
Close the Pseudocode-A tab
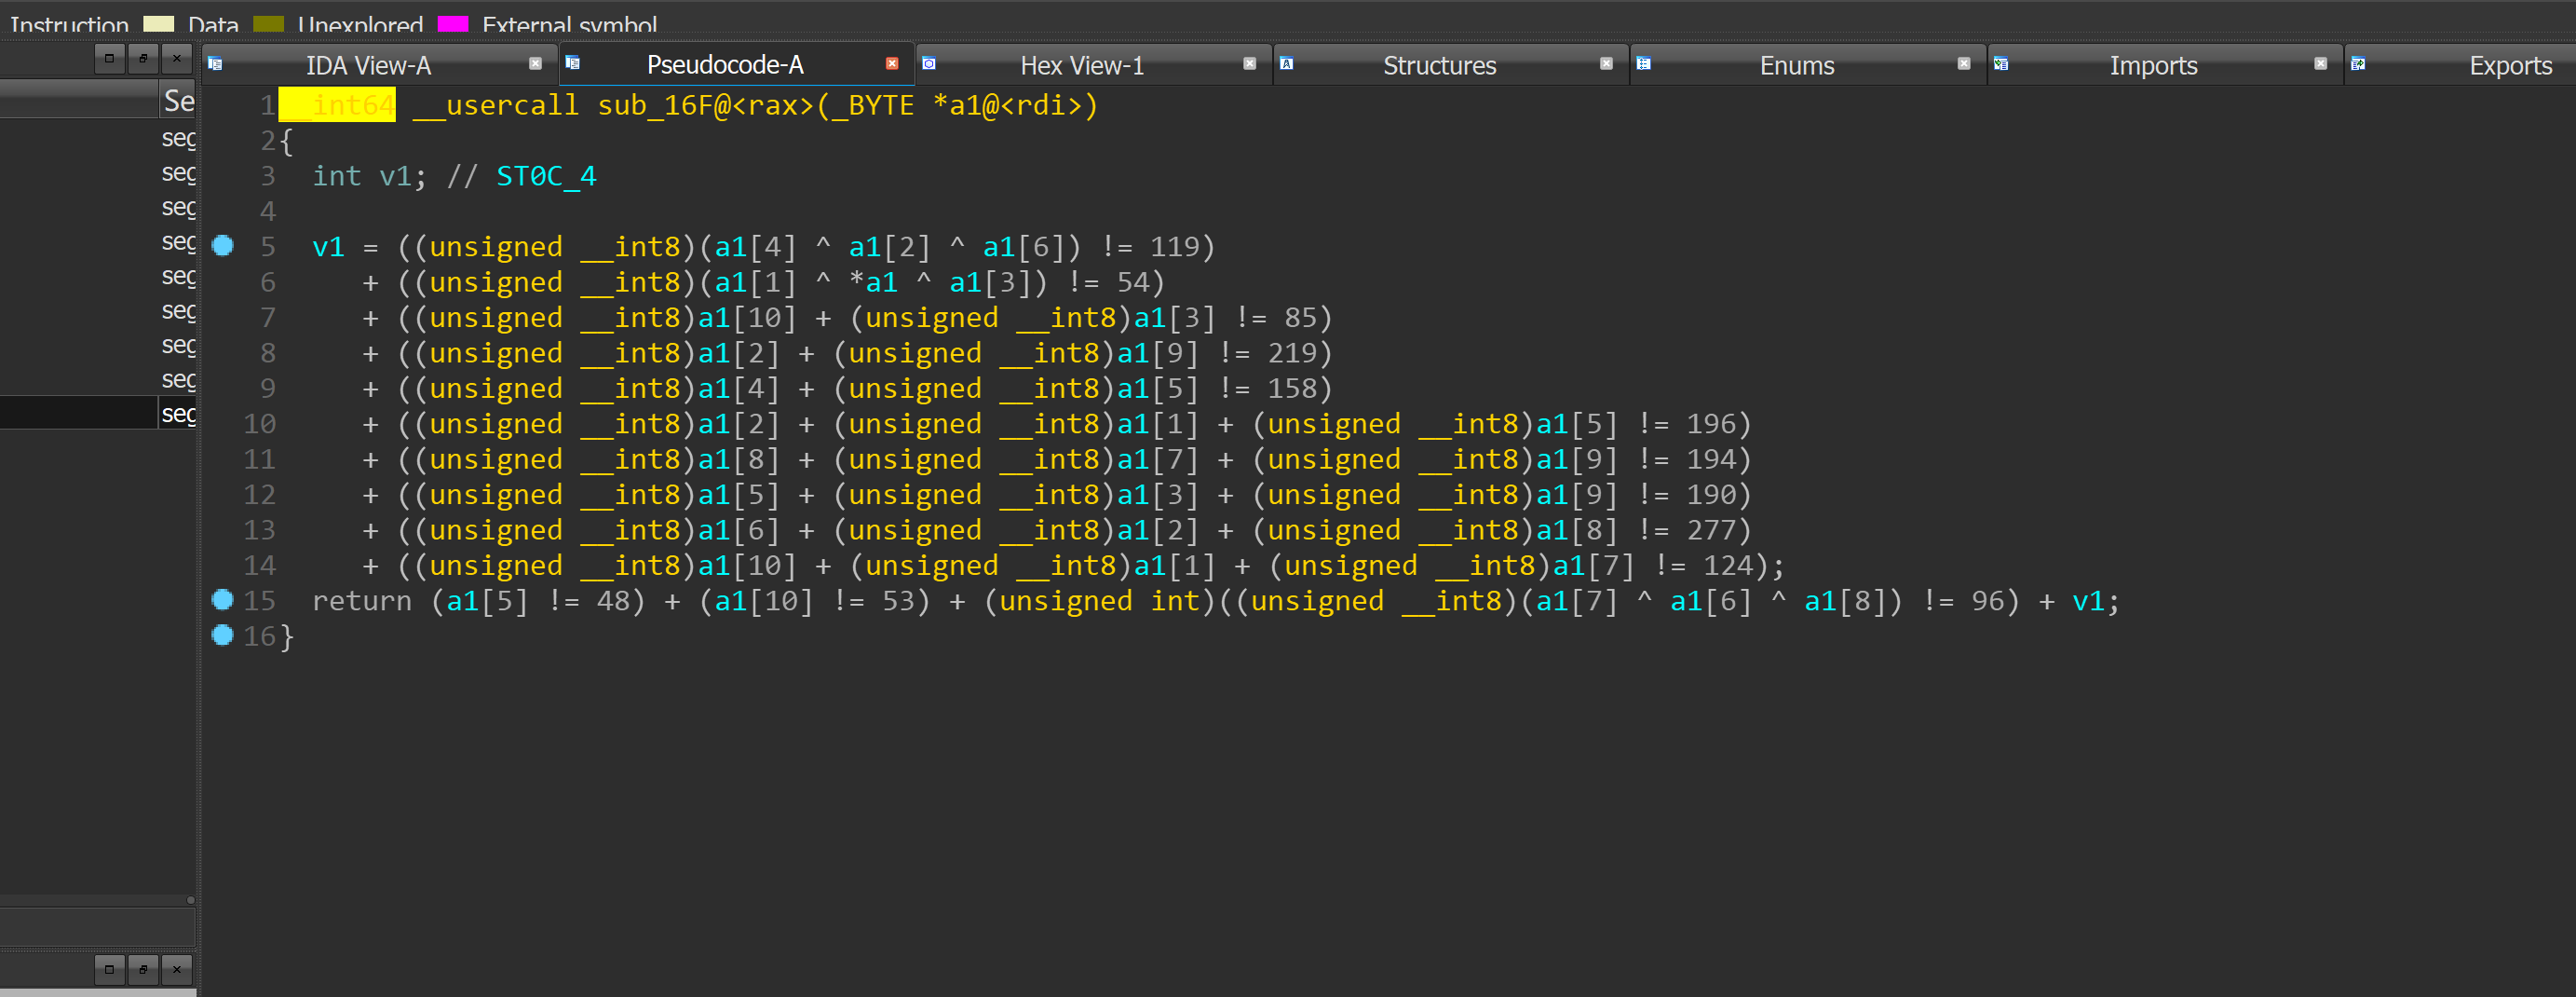pyautogui.click(x=892, y=64)
